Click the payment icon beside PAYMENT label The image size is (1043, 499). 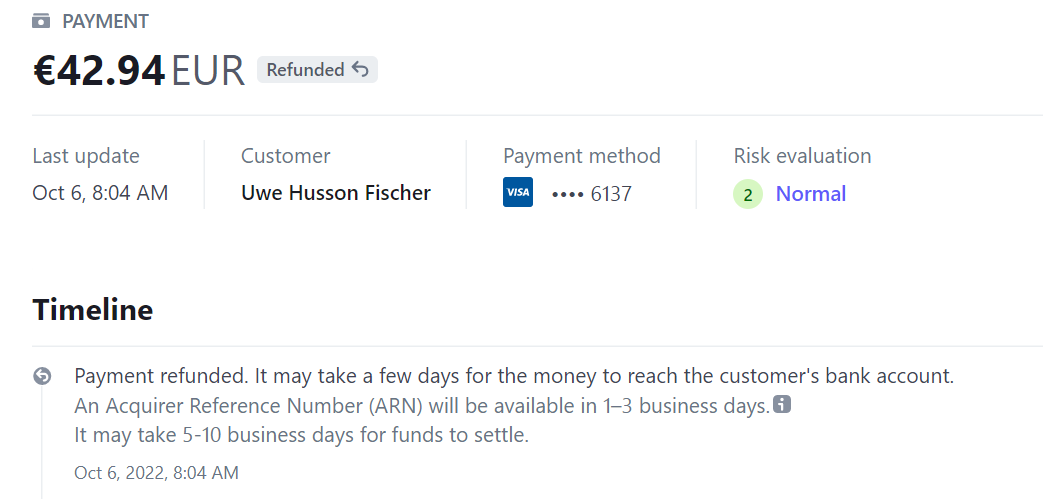(x=41, y=21)
